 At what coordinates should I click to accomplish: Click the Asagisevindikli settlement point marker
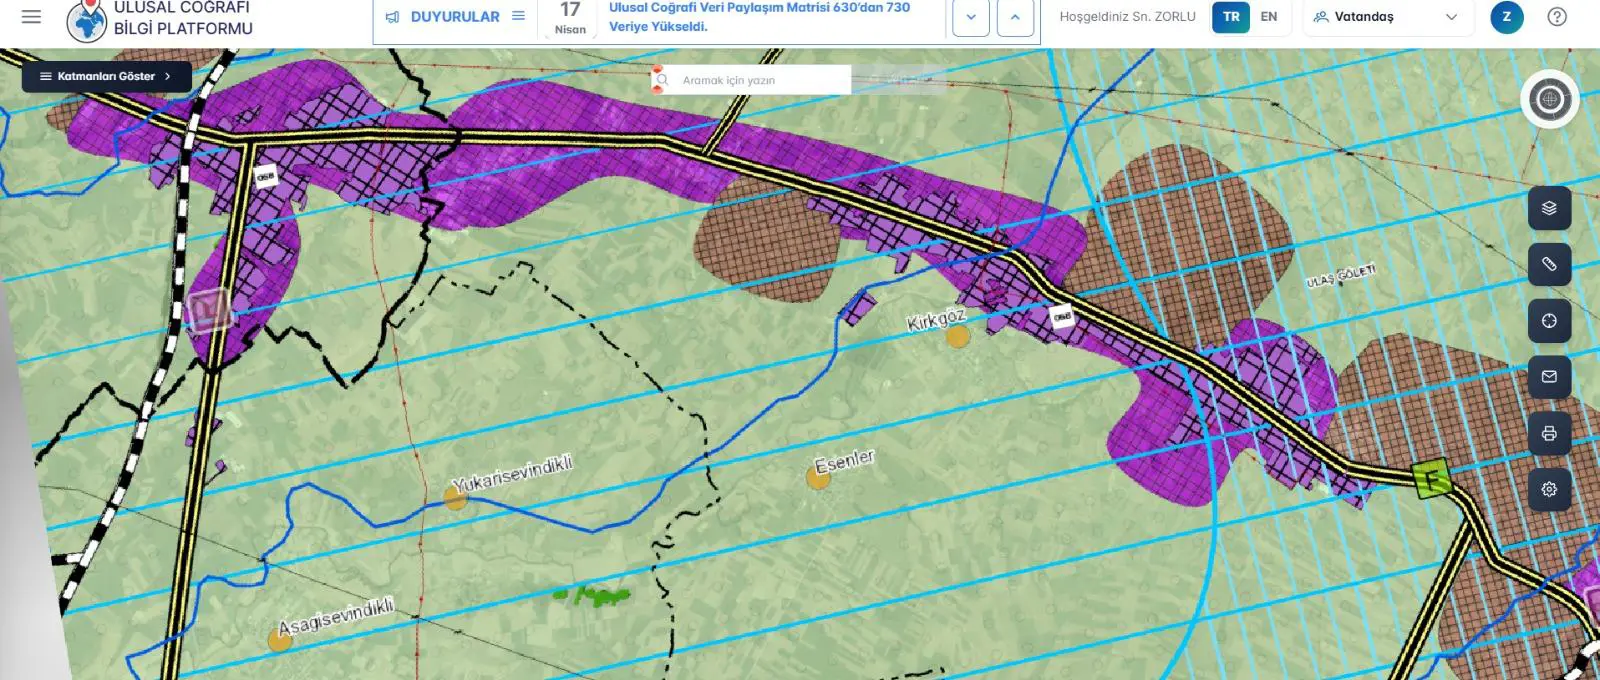pyautogui.click(x=280, y=640)
